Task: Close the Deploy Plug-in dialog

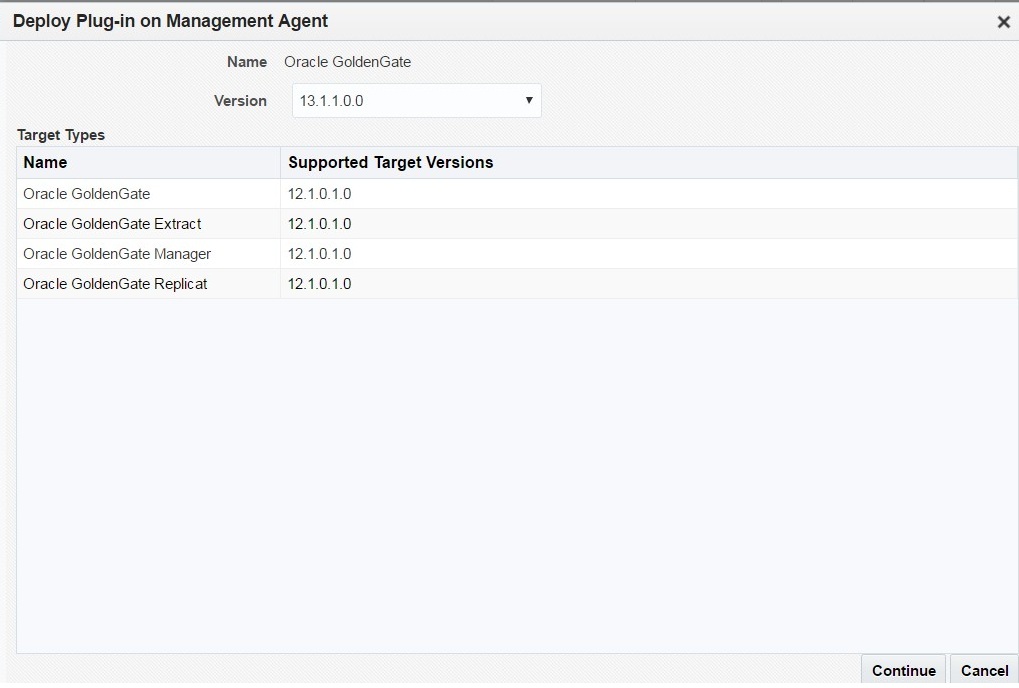Action: pyautogui.click(x=1003, y=22)
